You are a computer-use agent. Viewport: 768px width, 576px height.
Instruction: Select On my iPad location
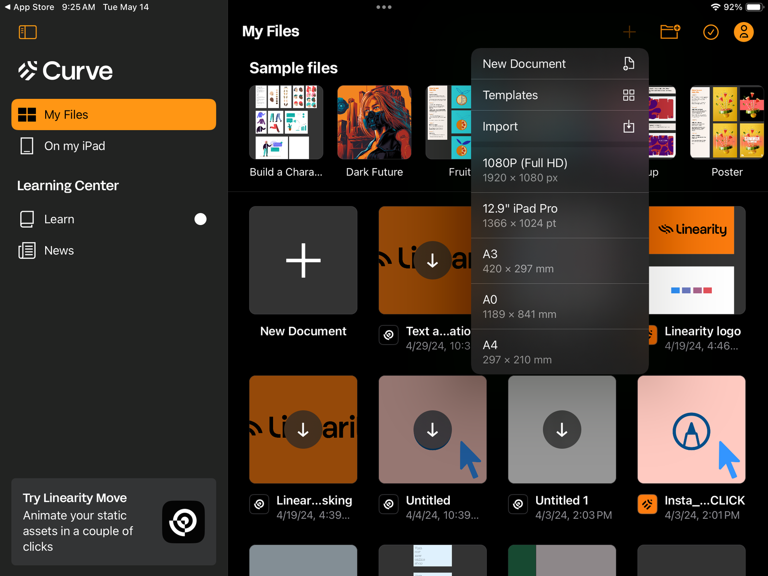[x=114, y=146]
